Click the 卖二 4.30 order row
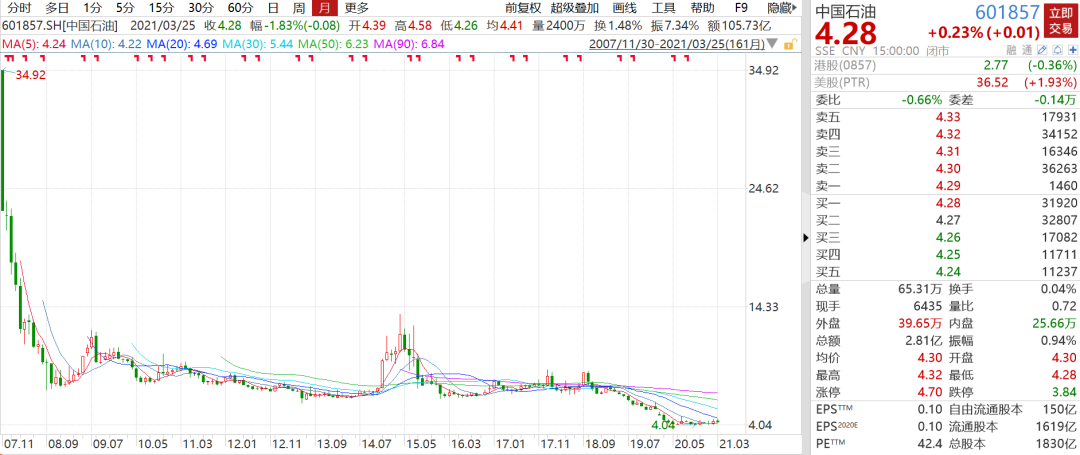1080x455 pixels. 946,168
